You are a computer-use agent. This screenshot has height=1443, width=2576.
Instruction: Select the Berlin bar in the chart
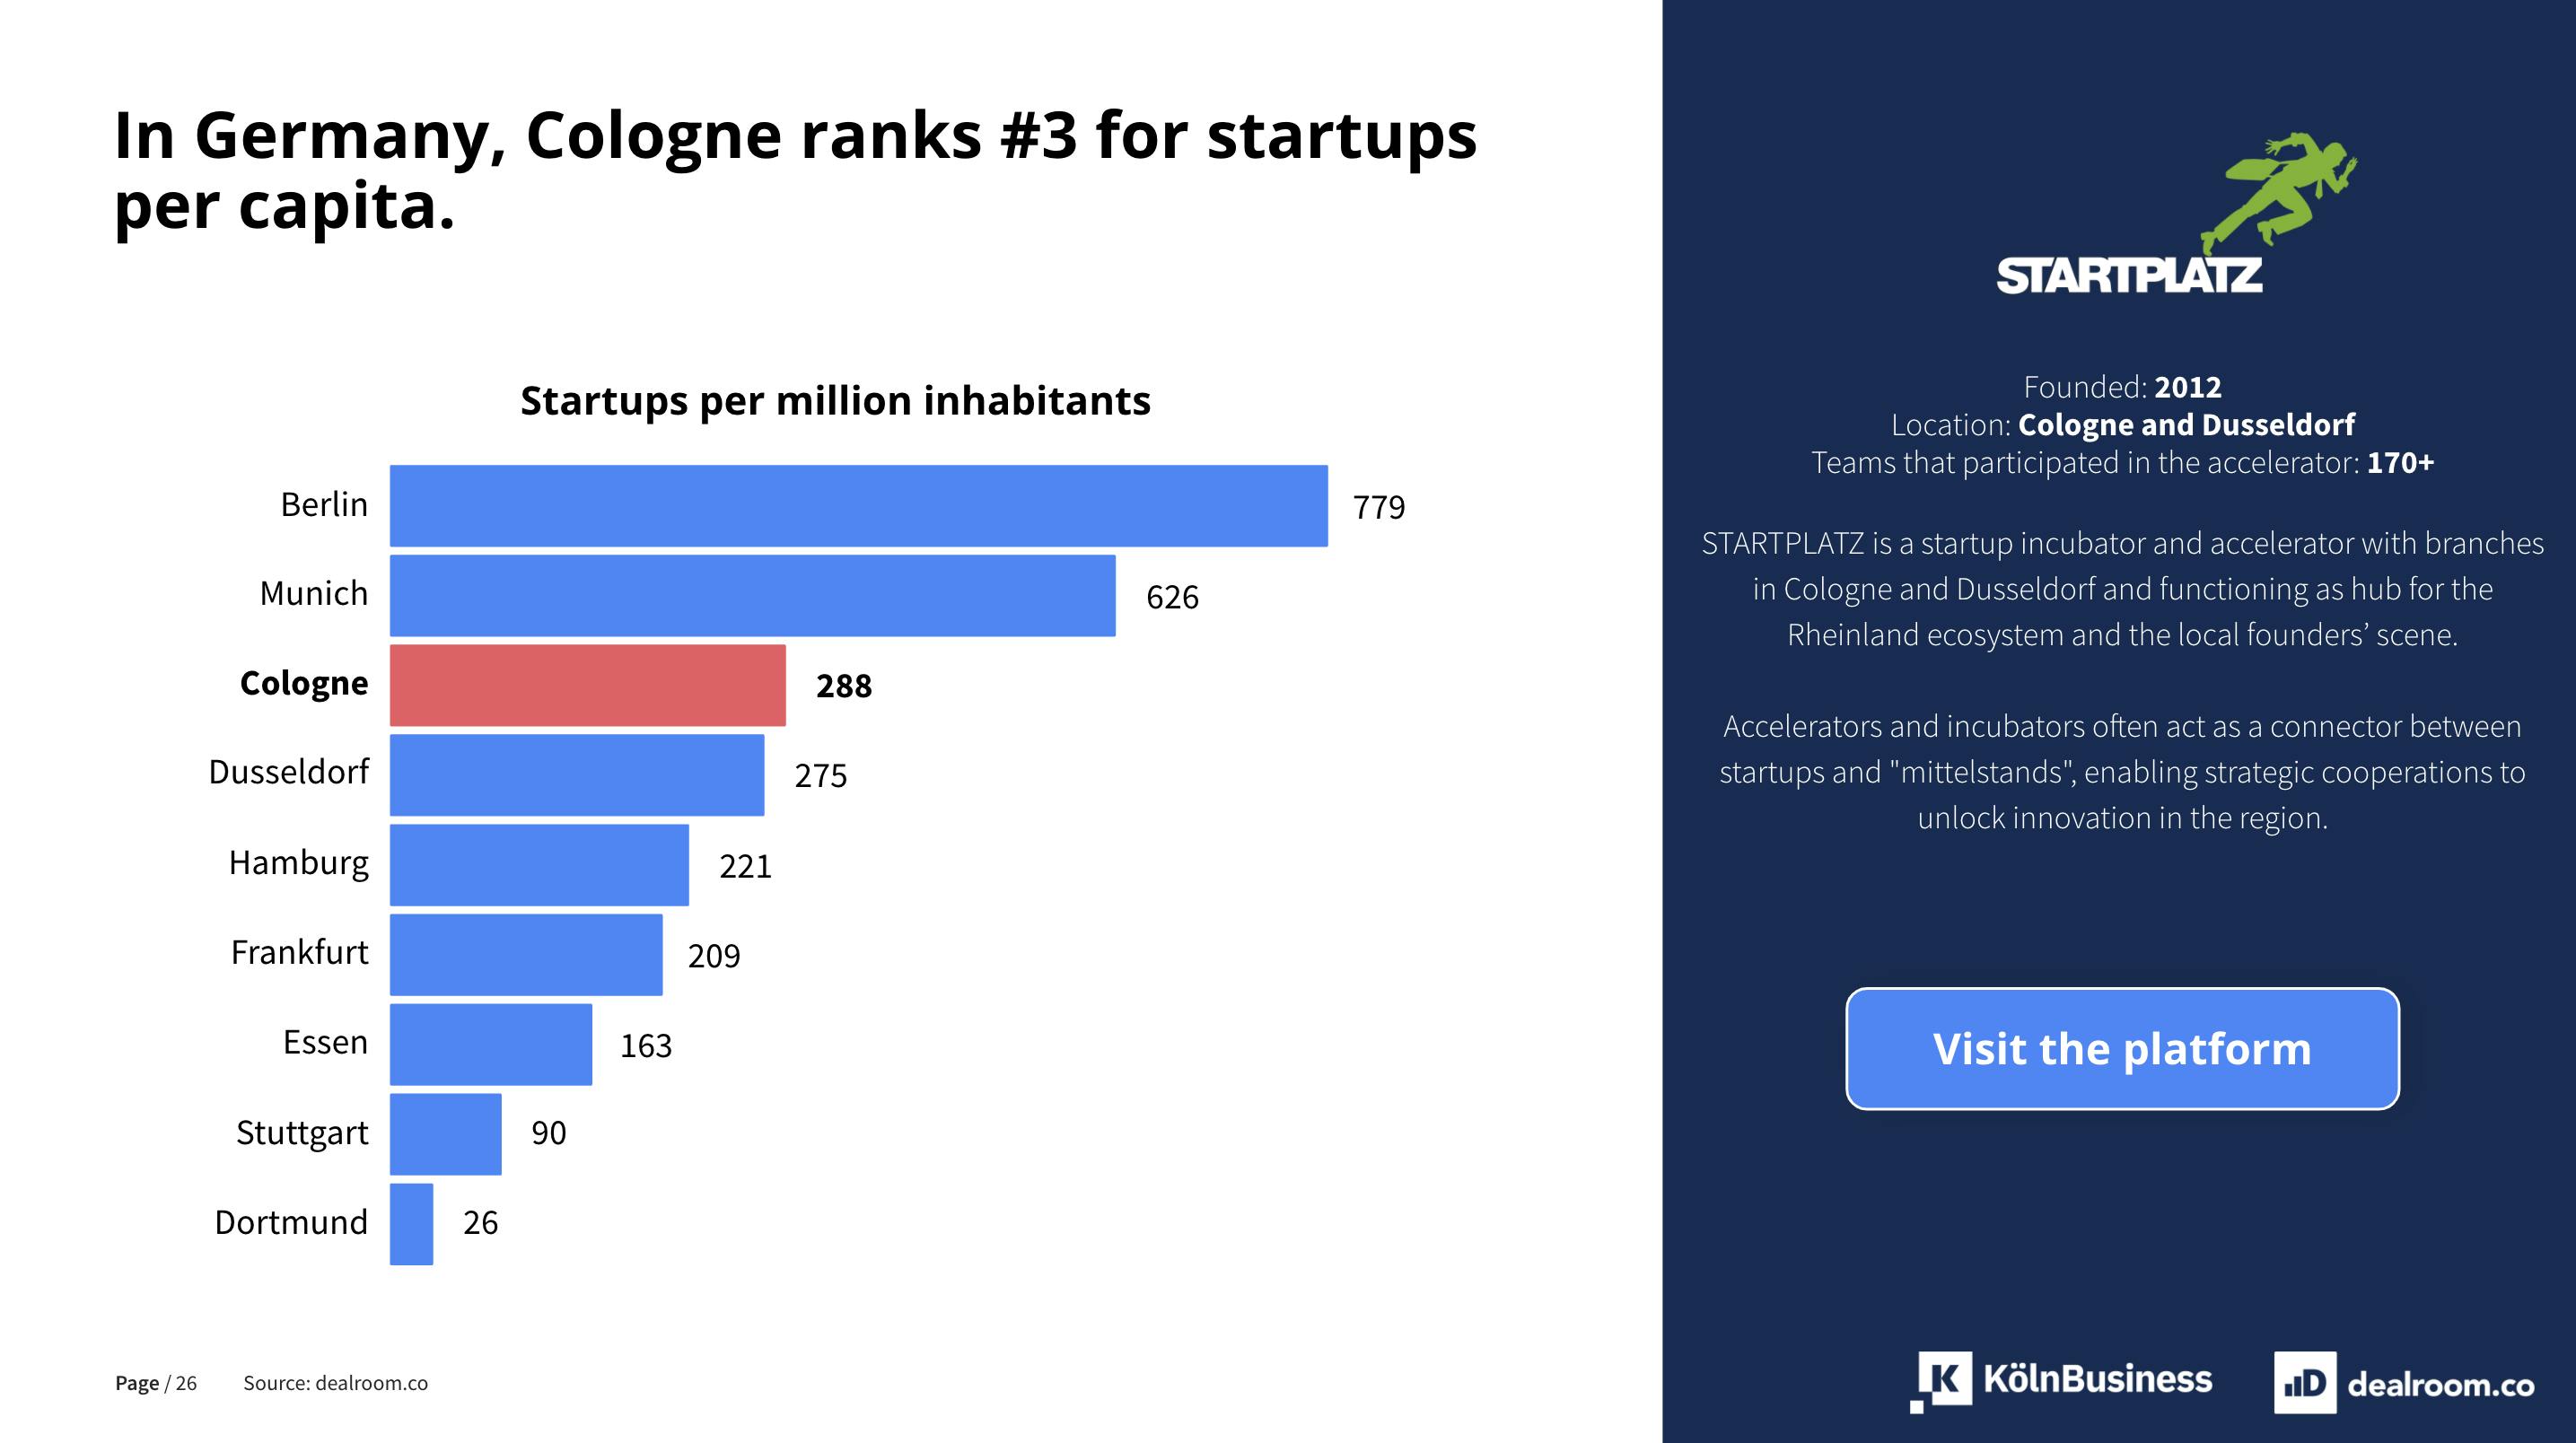858,506
